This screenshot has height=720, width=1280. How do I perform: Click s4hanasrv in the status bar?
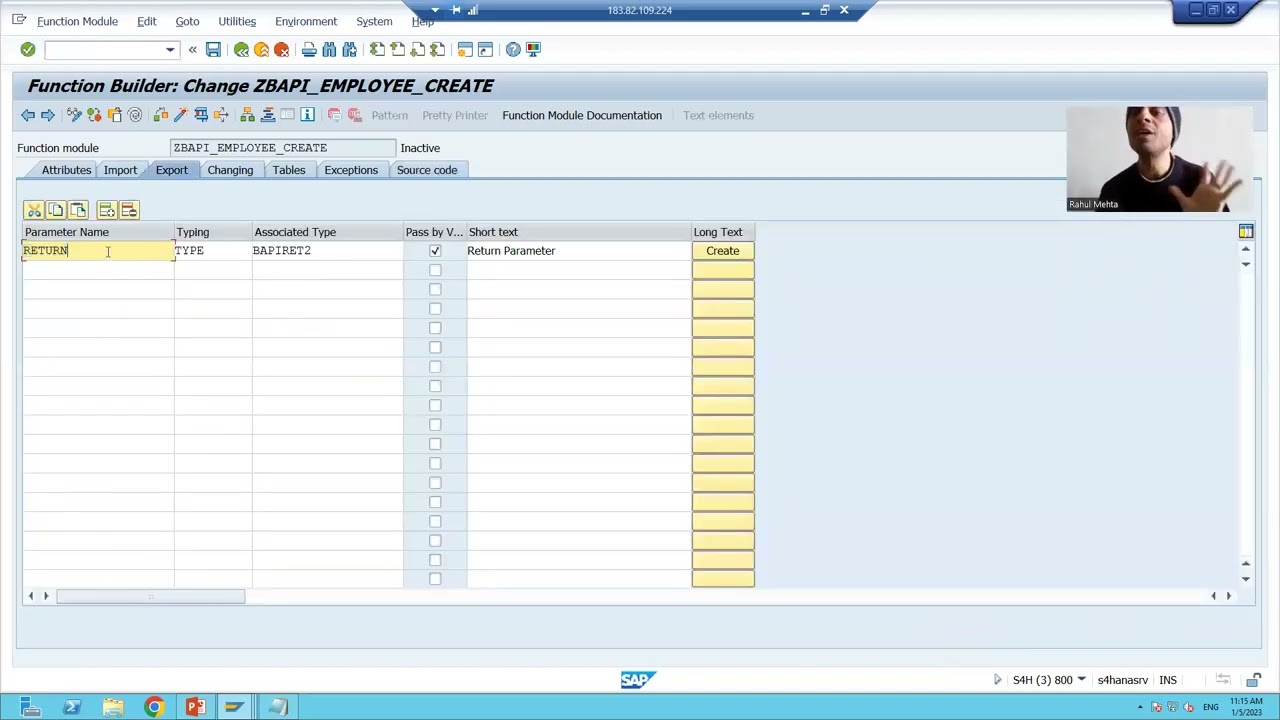(x=1122, y=680)
